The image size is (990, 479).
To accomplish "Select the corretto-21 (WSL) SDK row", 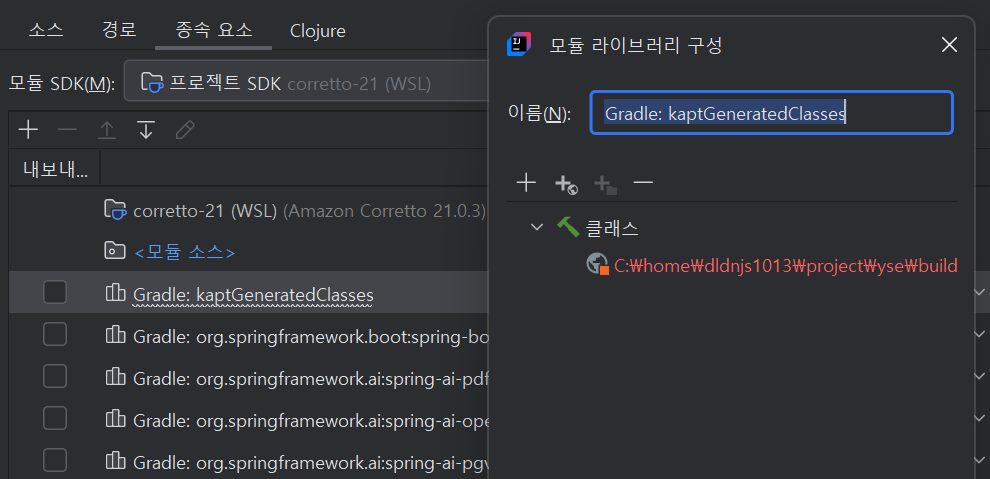I will 248,210.
